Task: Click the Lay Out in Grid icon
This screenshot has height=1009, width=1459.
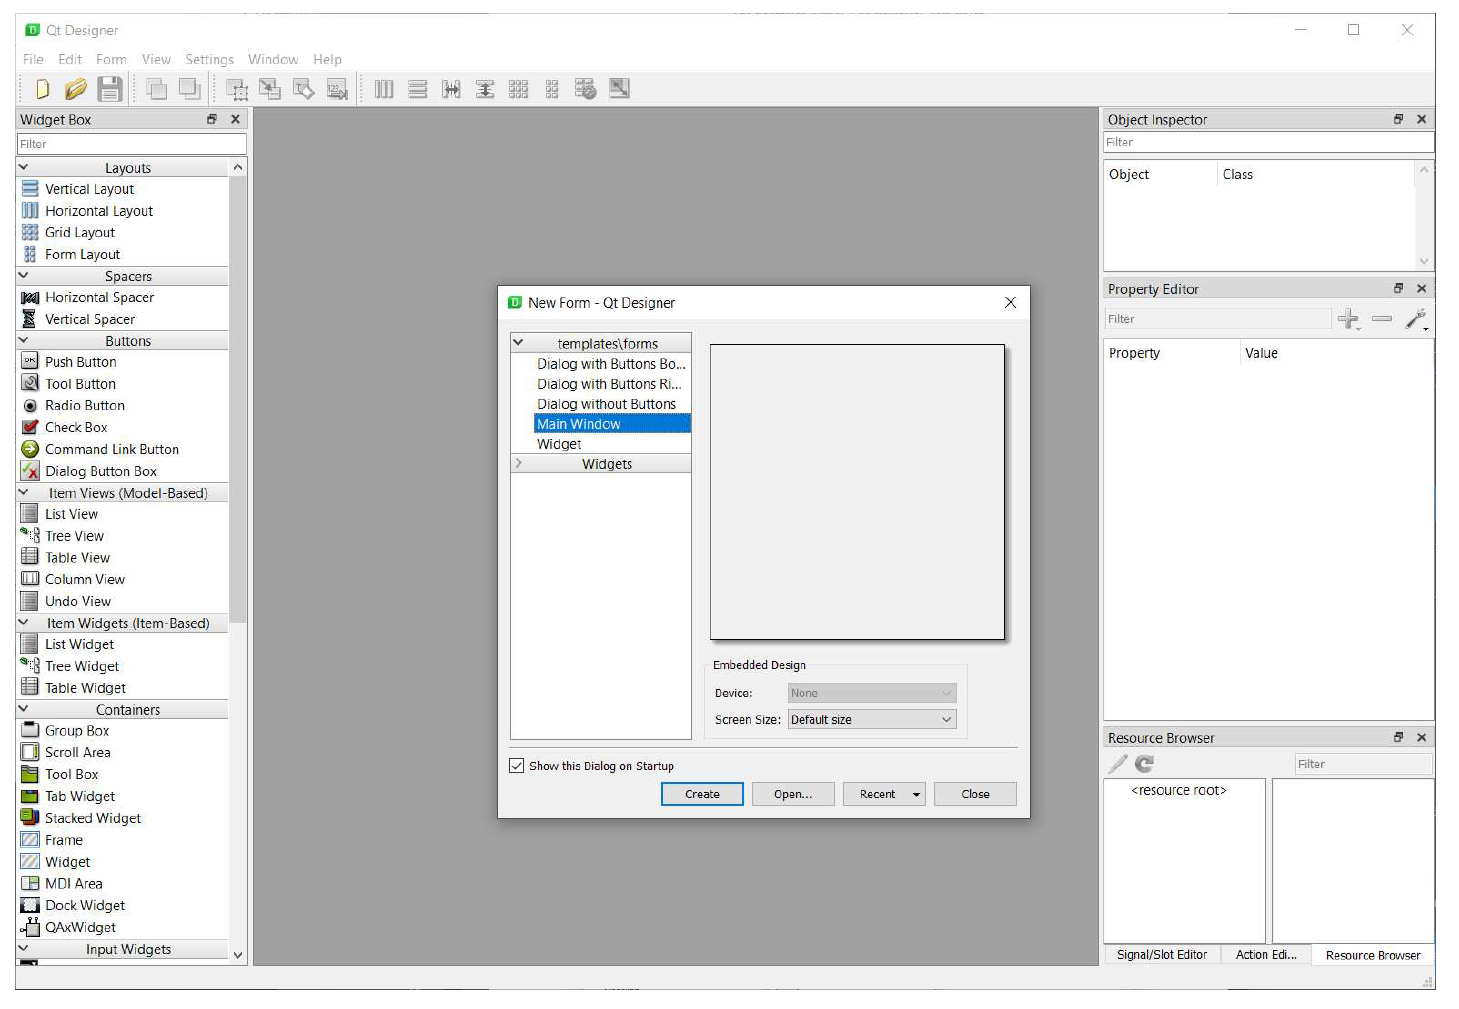Action: click(x=518, y=89)
